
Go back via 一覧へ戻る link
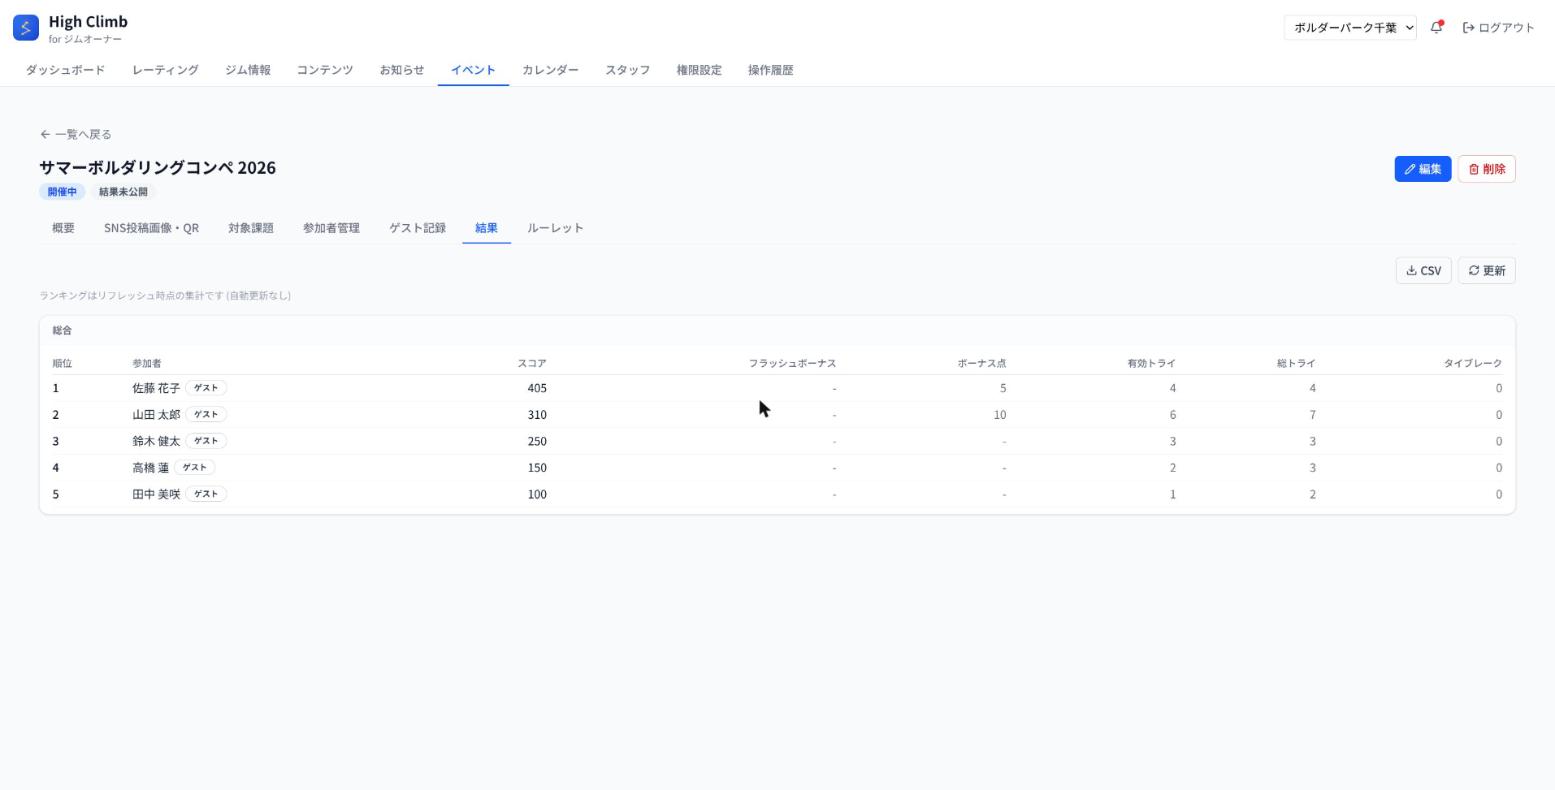[76, 134]
